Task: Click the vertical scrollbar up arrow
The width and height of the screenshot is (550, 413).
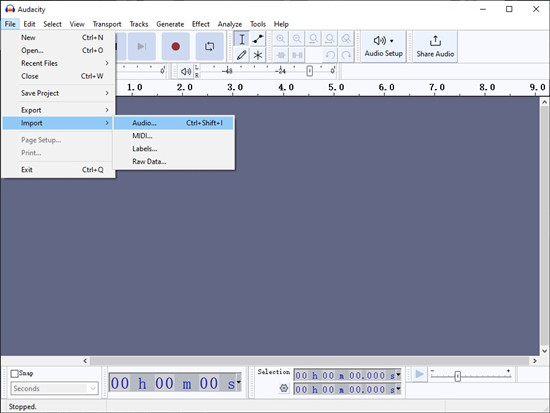Action: (544, 102)
